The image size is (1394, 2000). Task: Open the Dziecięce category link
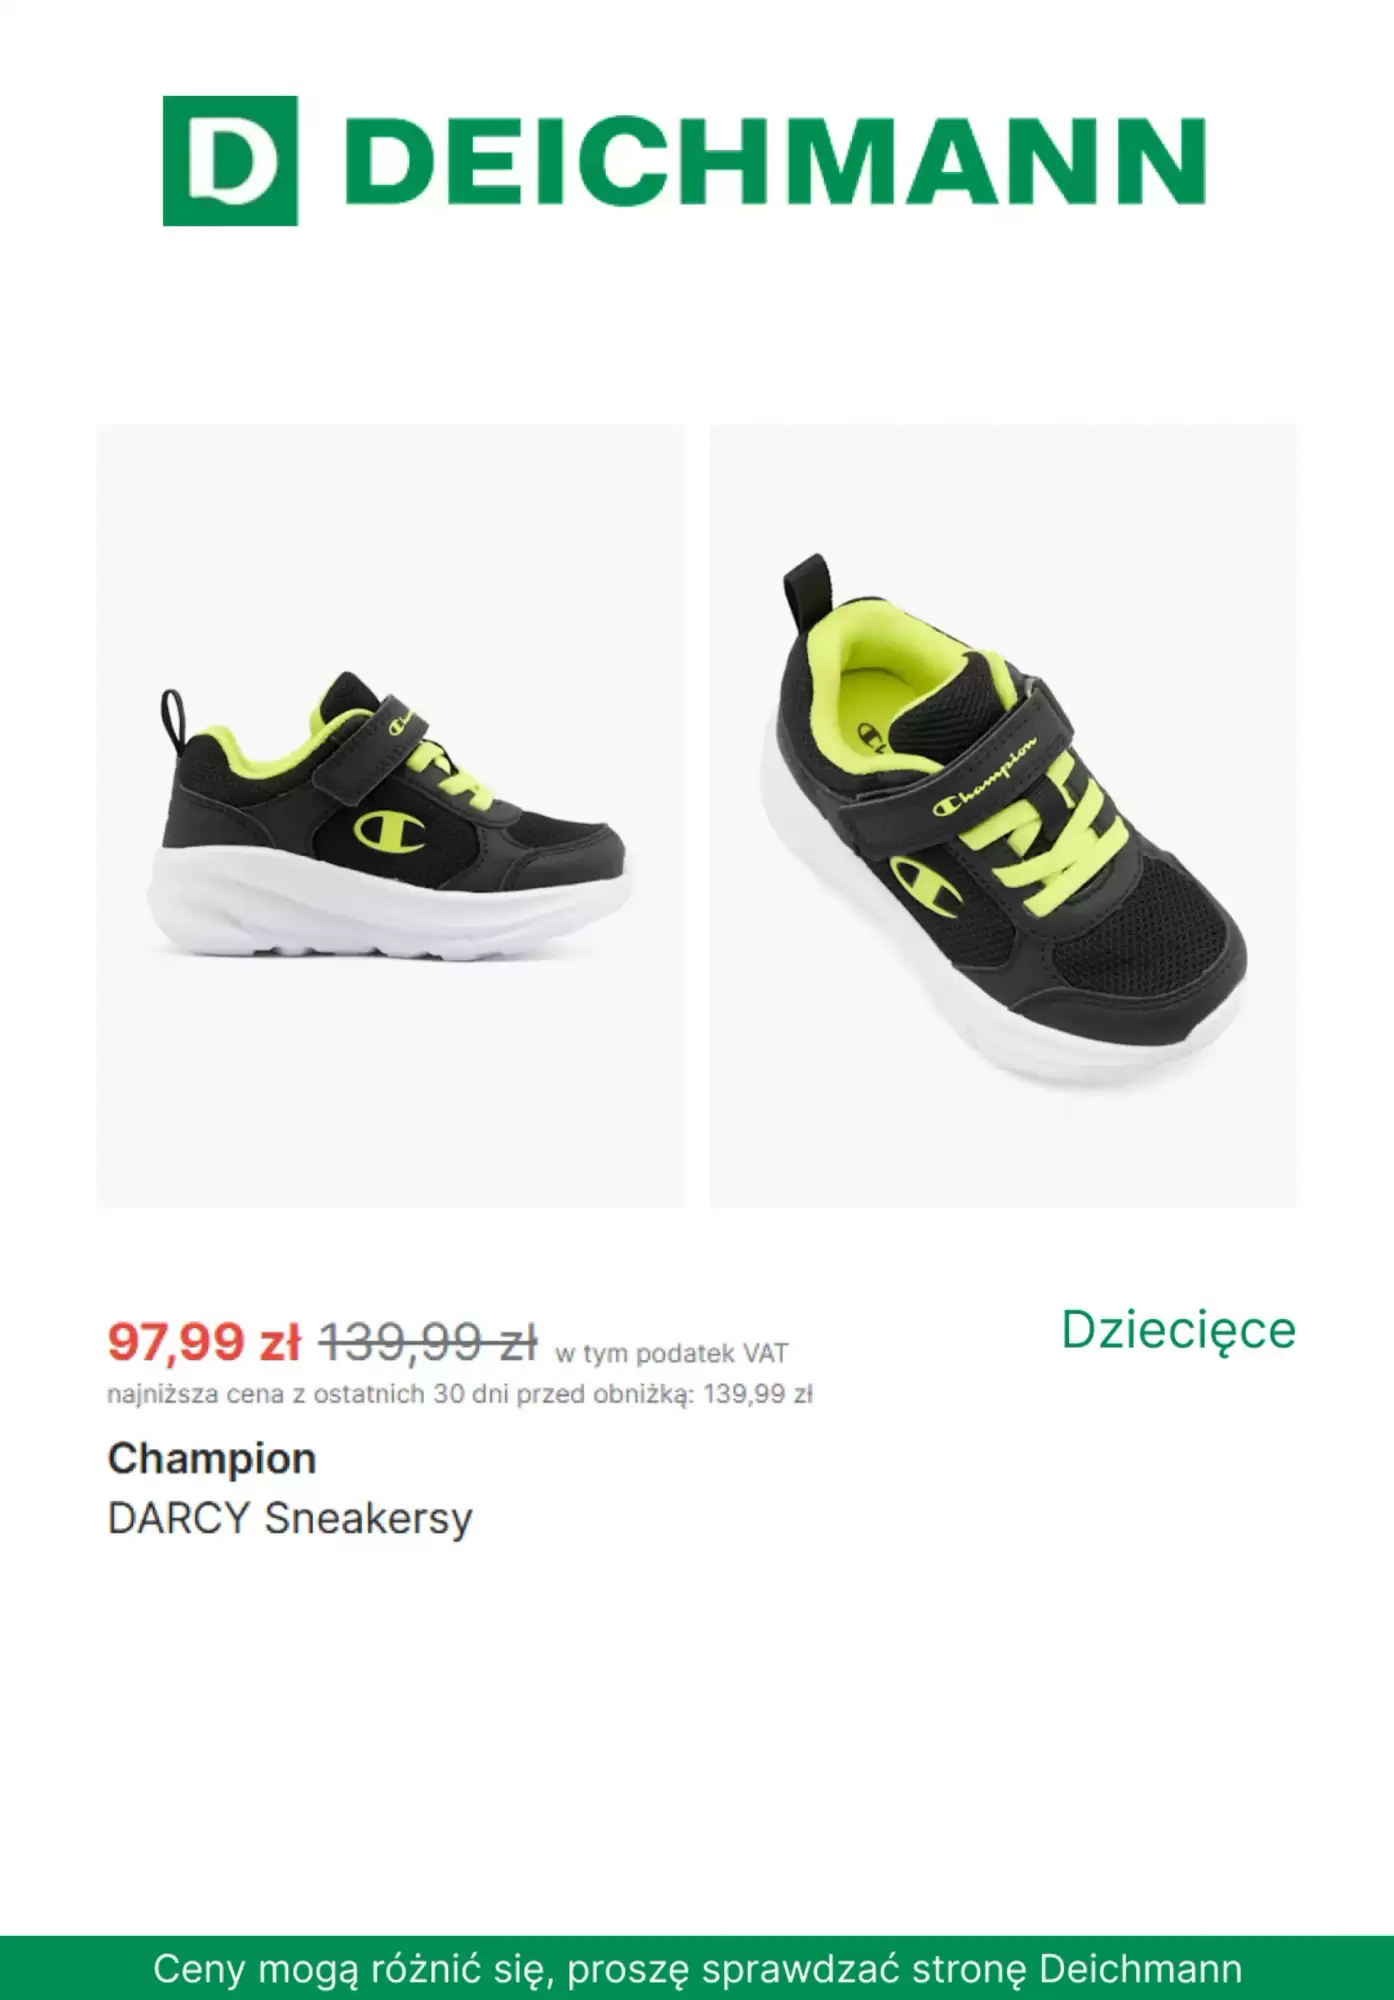point(1178,1331)
